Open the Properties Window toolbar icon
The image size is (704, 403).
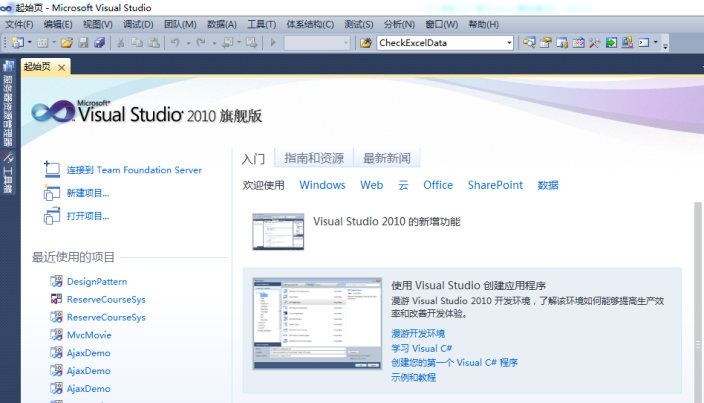point(546,43)
